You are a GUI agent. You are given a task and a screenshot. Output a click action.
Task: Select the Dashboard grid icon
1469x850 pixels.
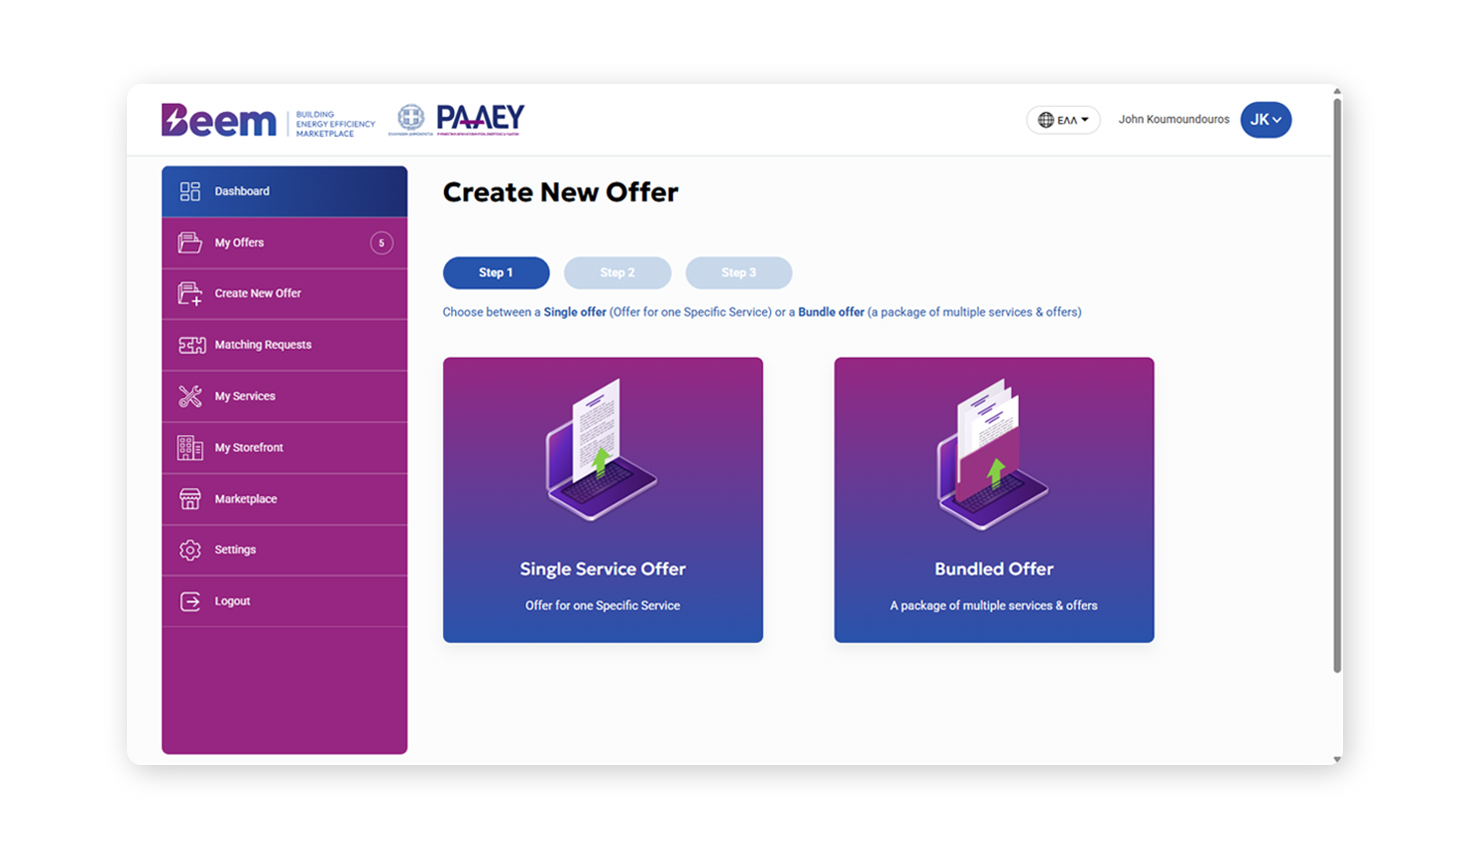coord(189,191)
